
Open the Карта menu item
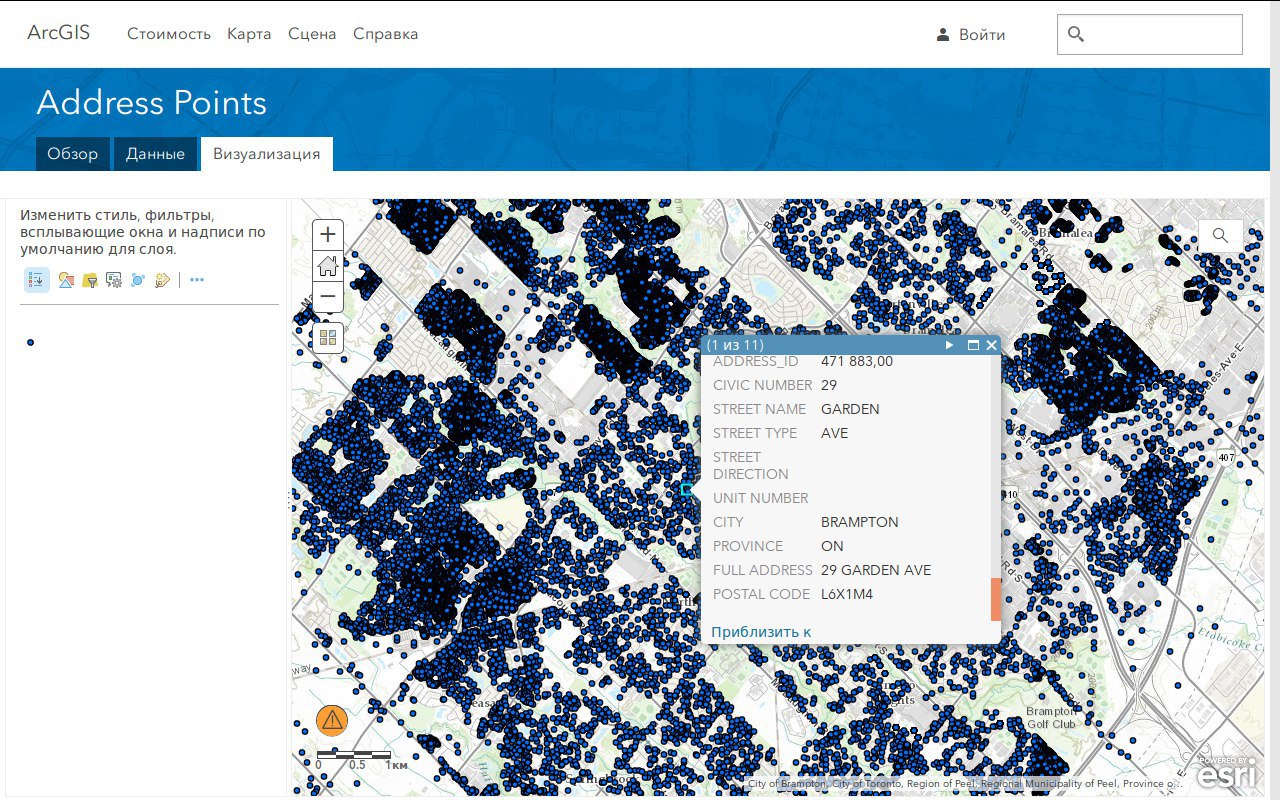(249, 34)
